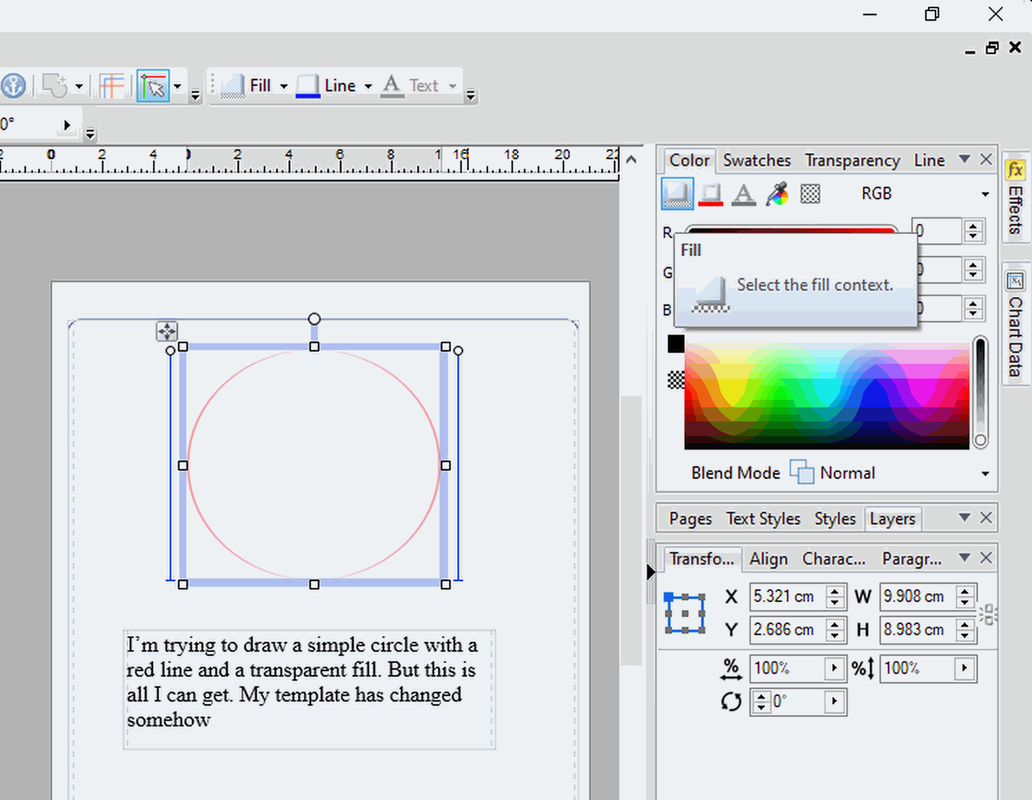Image resolution: width=1032 pixels, height=800 pixels.
Task: Open the Character tab
Action: click(833, 559)
